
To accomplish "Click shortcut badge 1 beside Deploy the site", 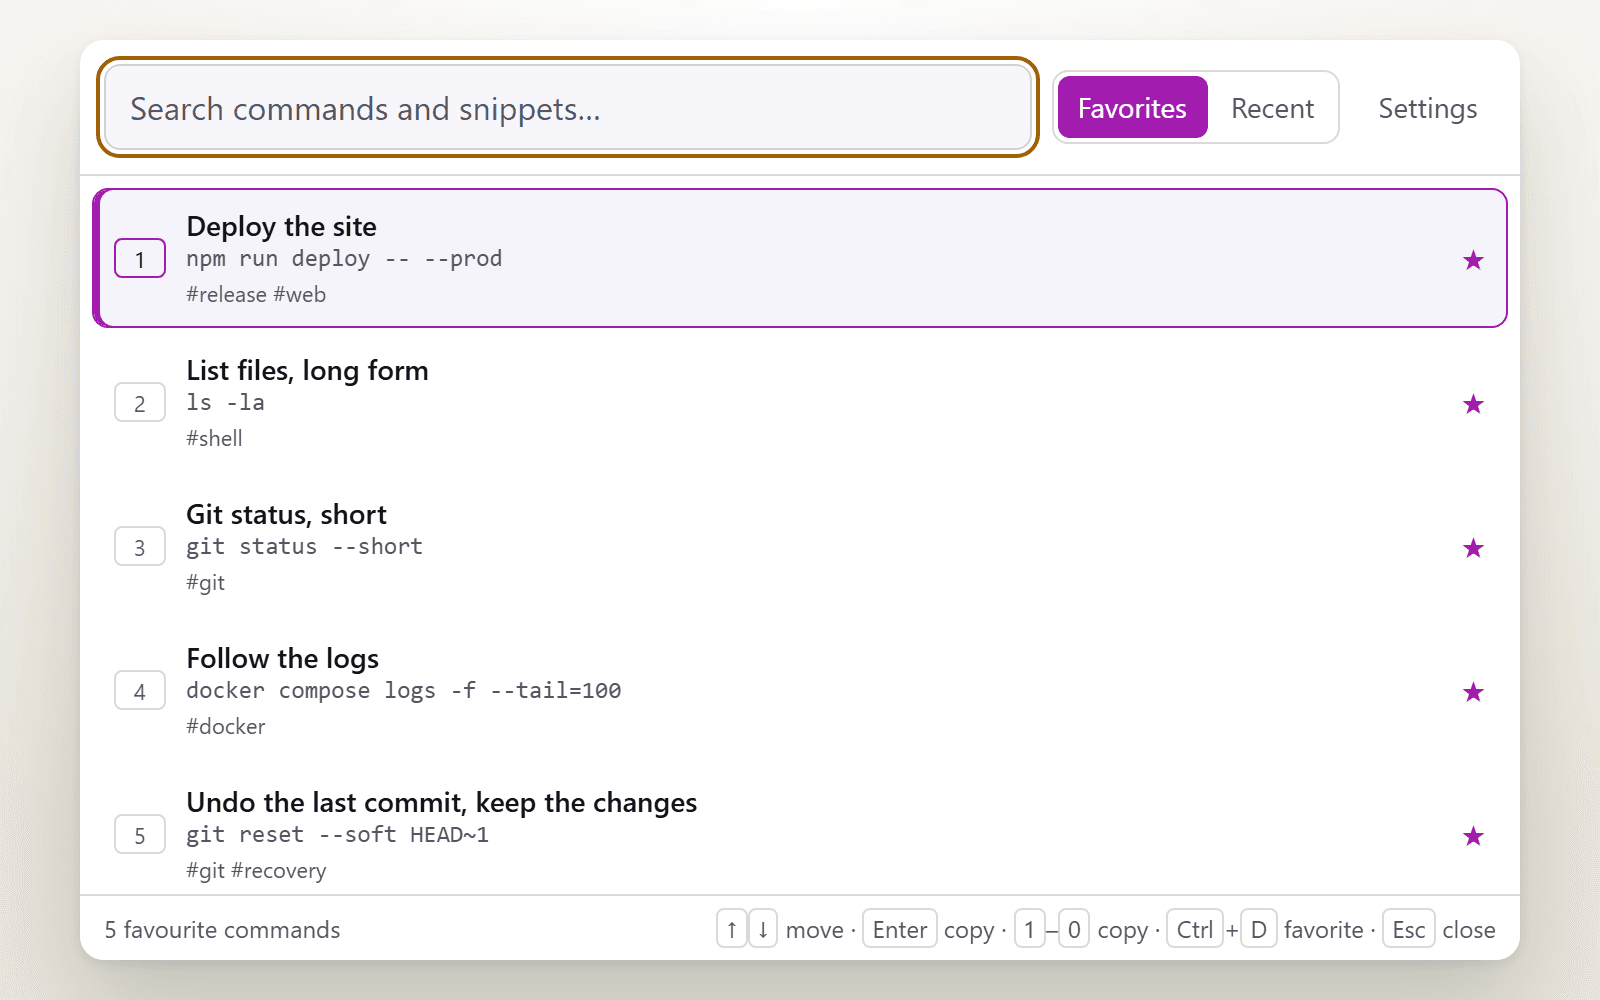I will point(140,259).
